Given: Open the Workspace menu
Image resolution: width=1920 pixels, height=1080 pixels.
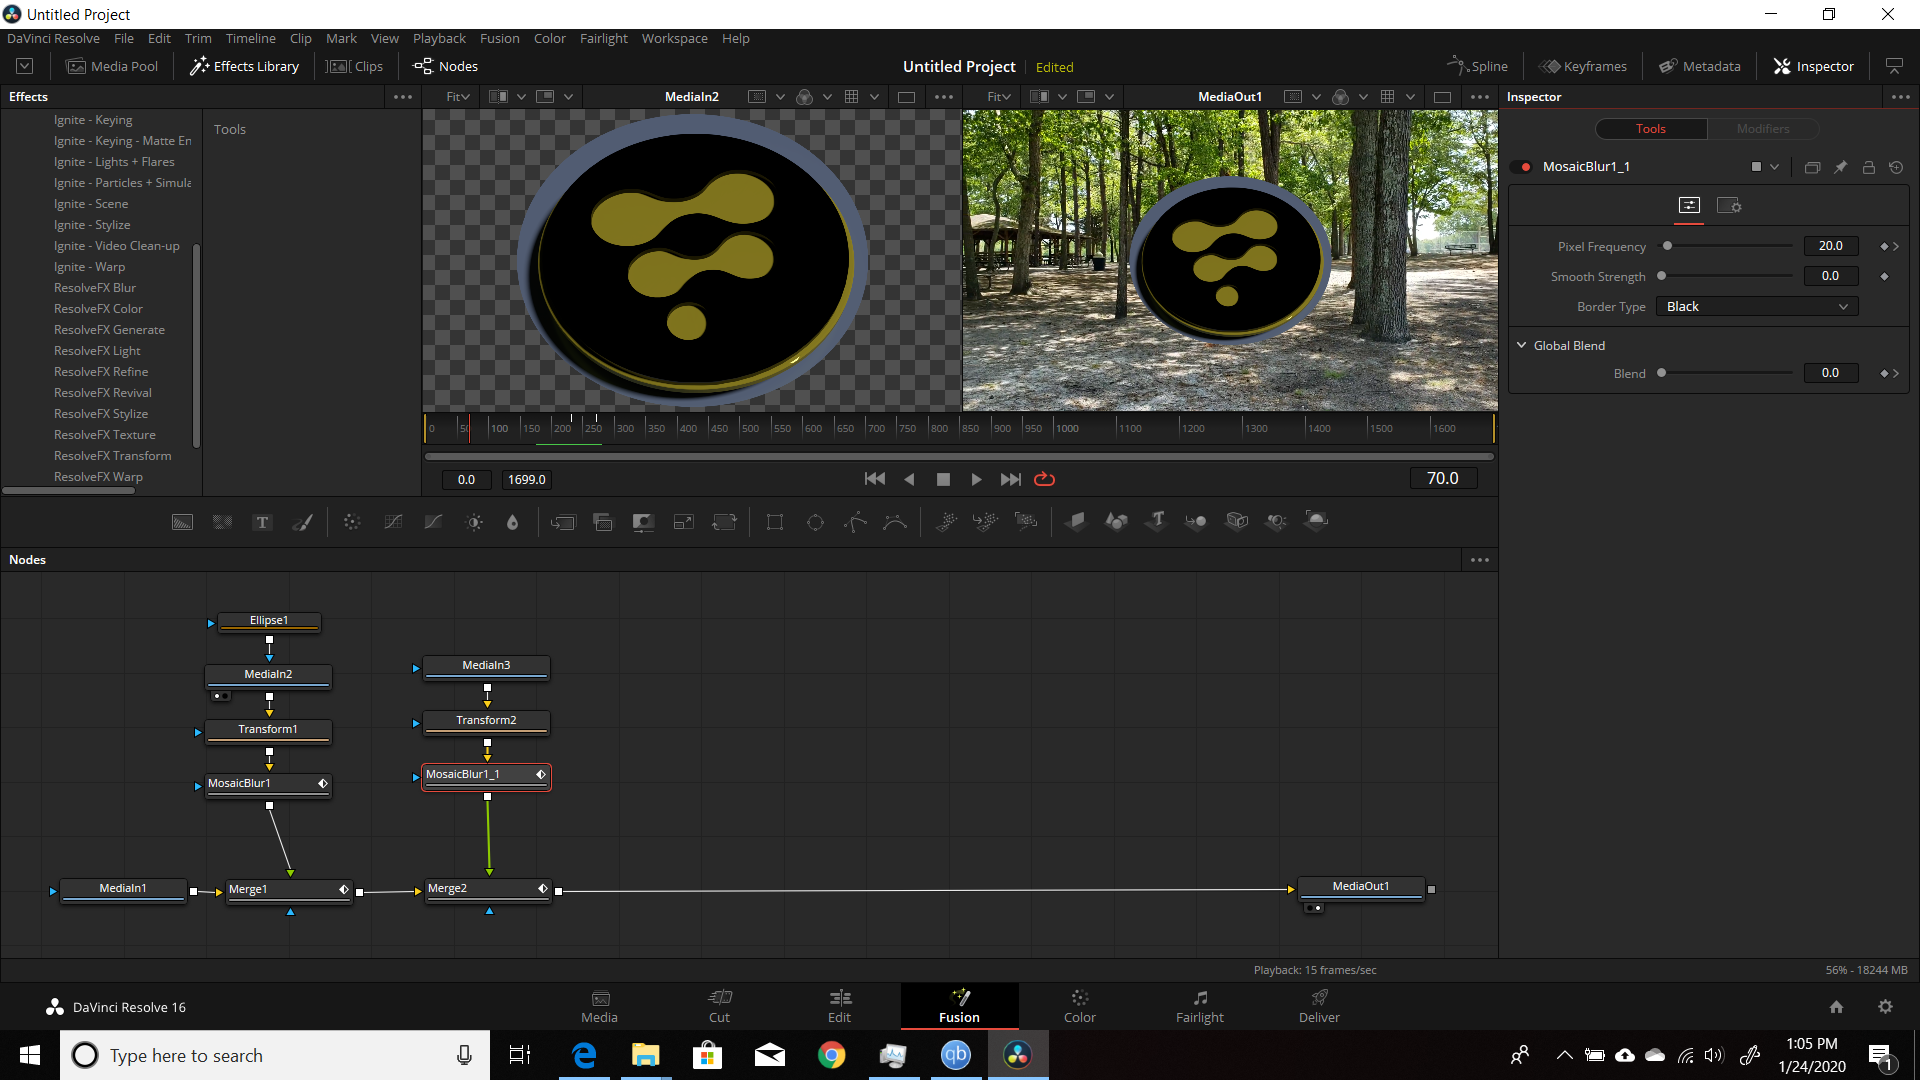Looking at the screenshot, I should [674, 38].
